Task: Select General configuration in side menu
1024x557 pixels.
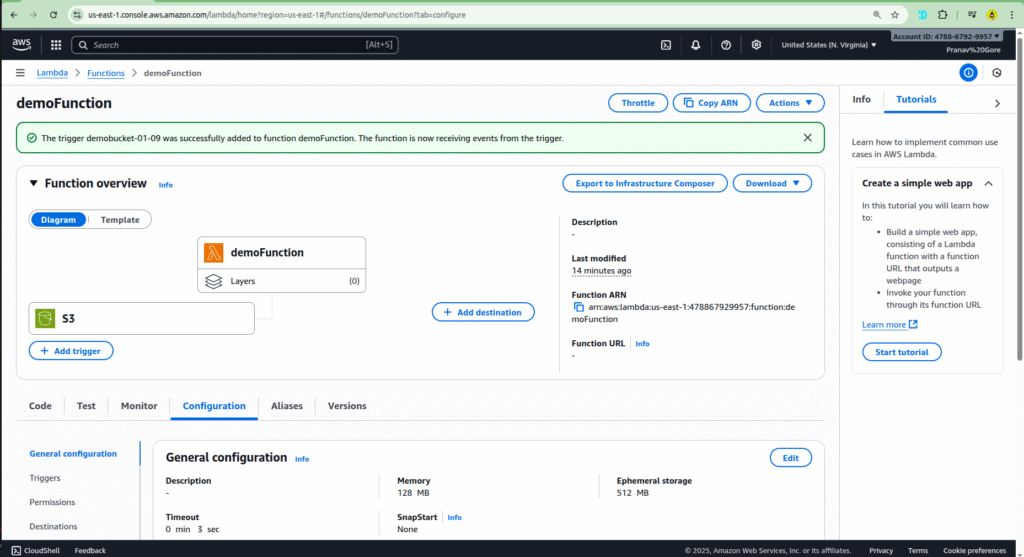Action: coord(73,453)
